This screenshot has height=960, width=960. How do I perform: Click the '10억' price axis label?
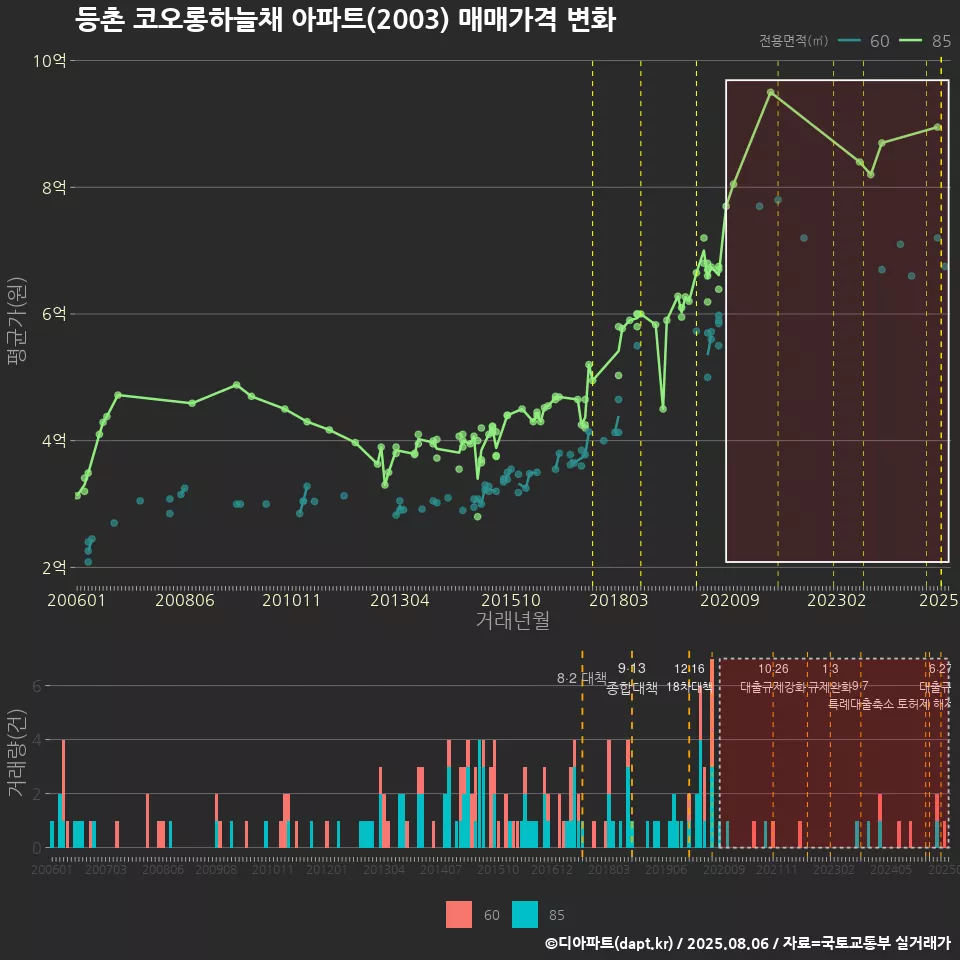(x=49, y=61)
